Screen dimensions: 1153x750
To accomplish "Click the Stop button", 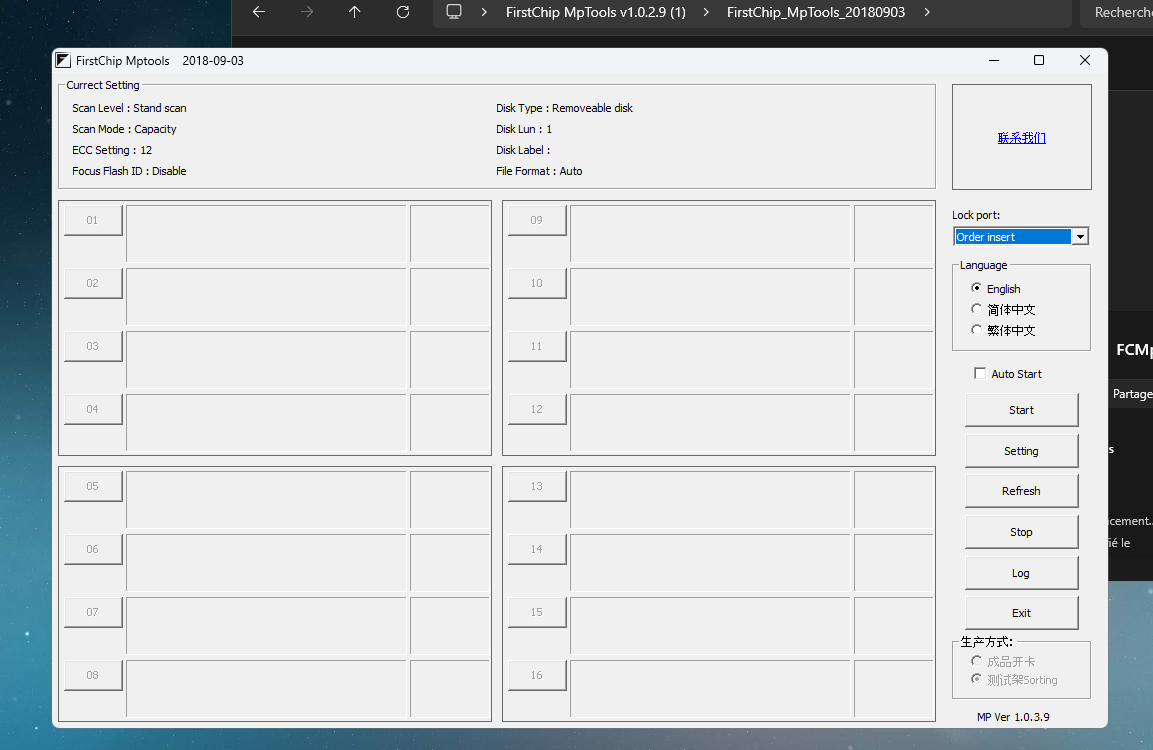I will 1021,532.
